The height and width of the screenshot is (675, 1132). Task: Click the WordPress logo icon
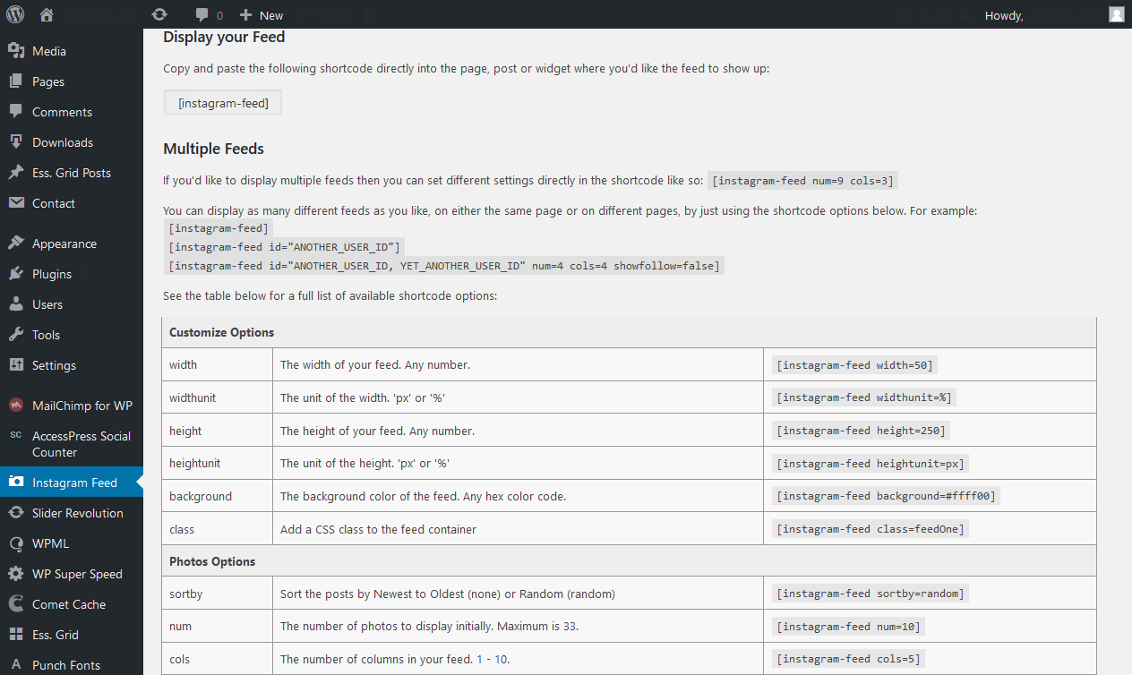coord(16,15)
